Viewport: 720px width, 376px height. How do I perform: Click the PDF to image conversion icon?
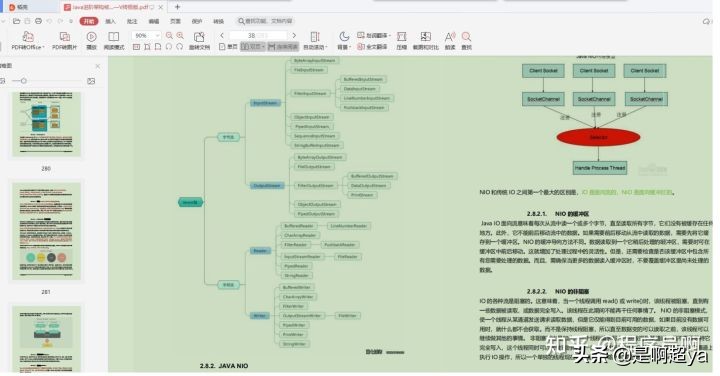pos(65,37)
